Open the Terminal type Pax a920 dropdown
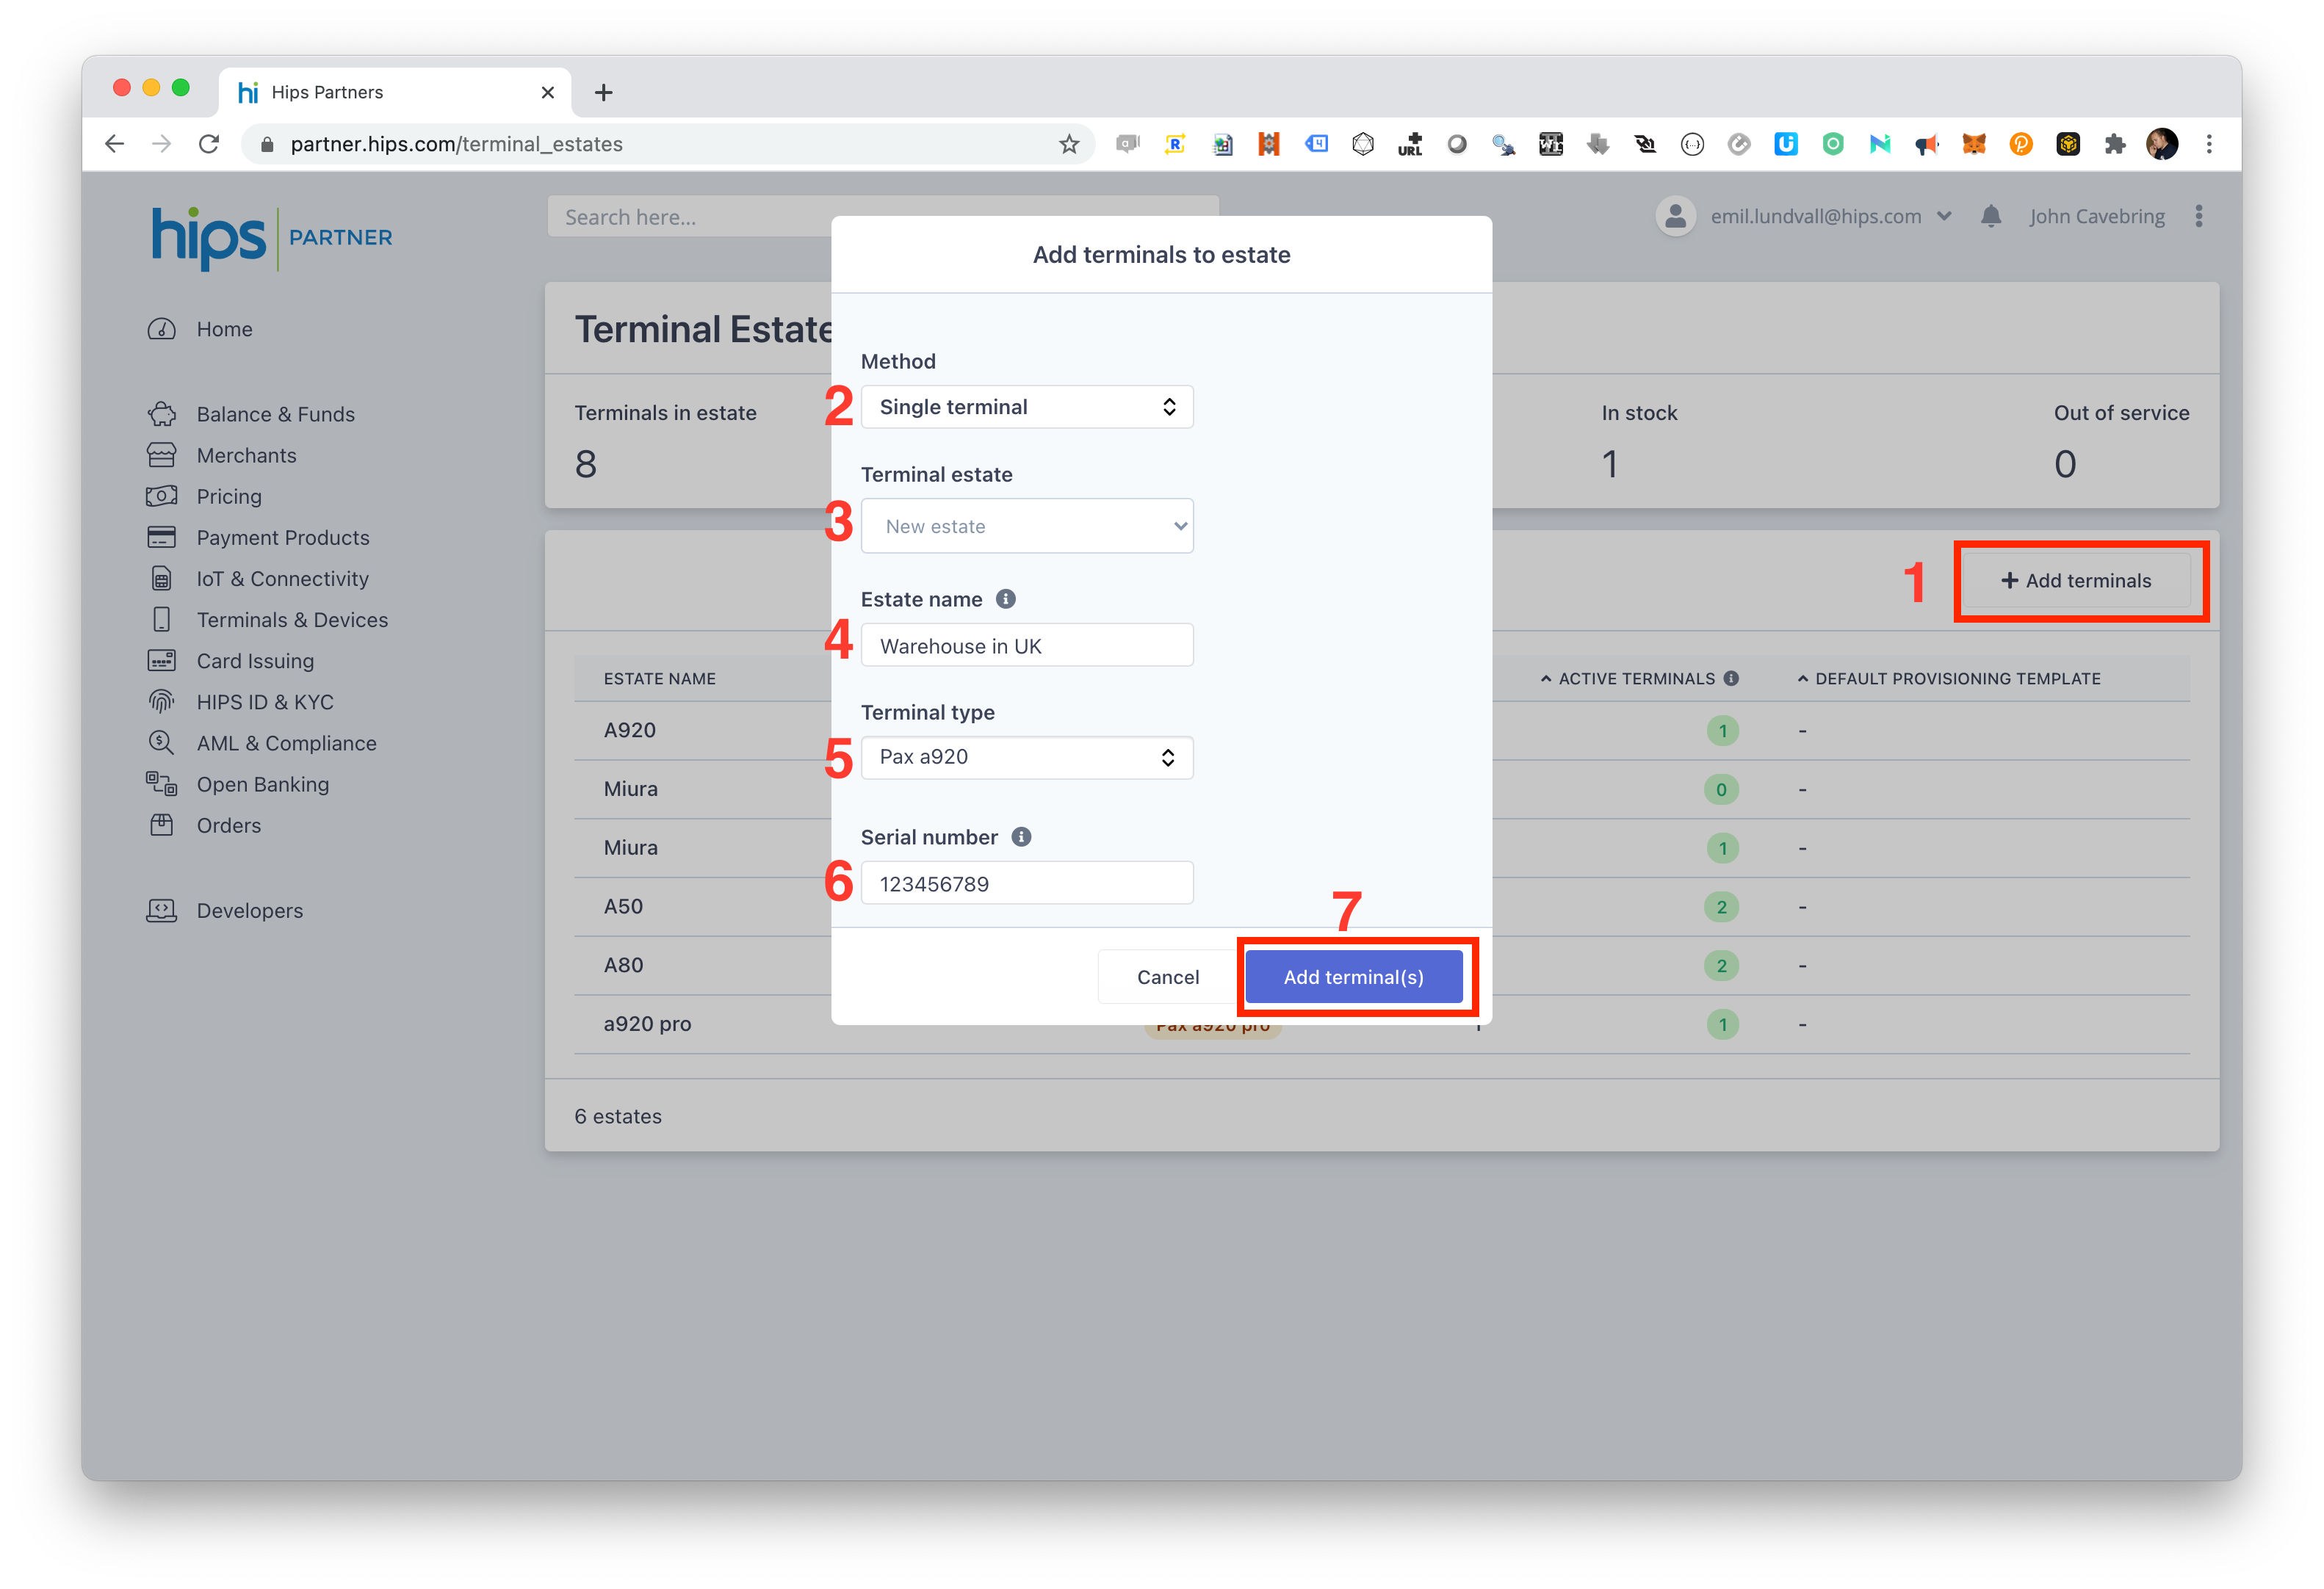Image resolution: width=2324 pixels, height=1589 pixels. 1027,757
